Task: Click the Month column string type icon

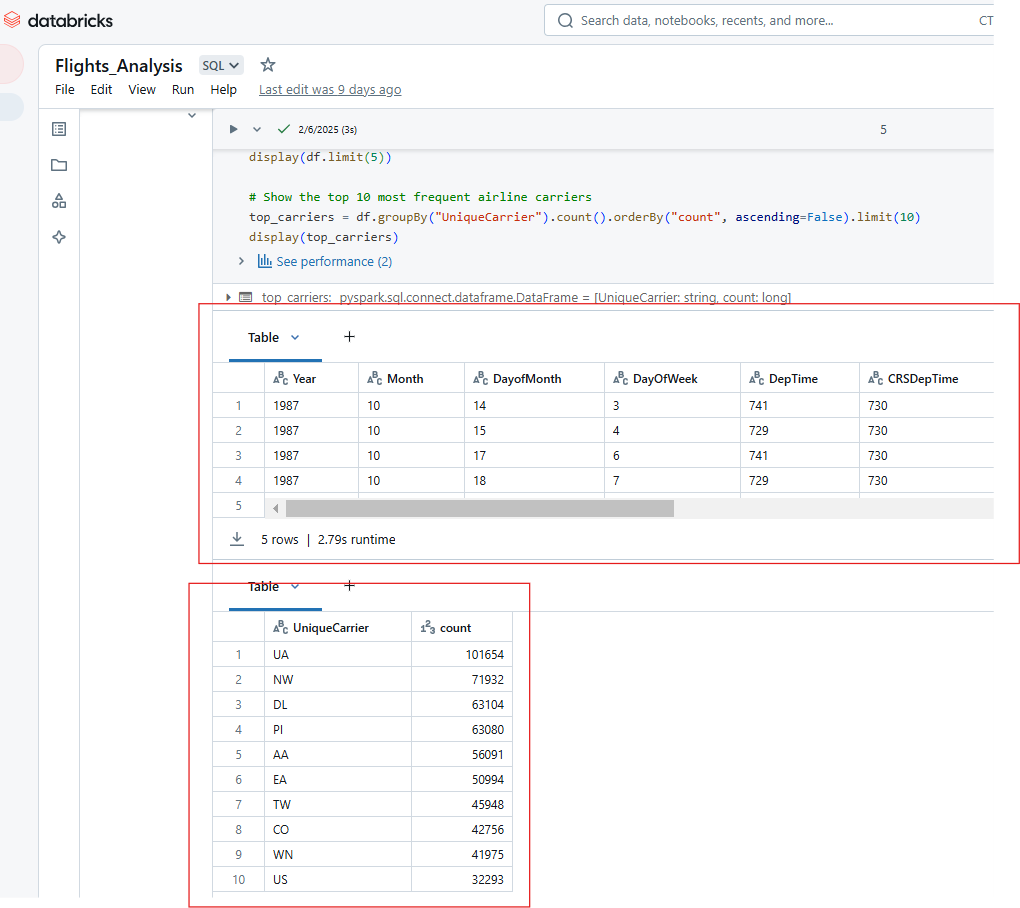Action: coord(375,379)
